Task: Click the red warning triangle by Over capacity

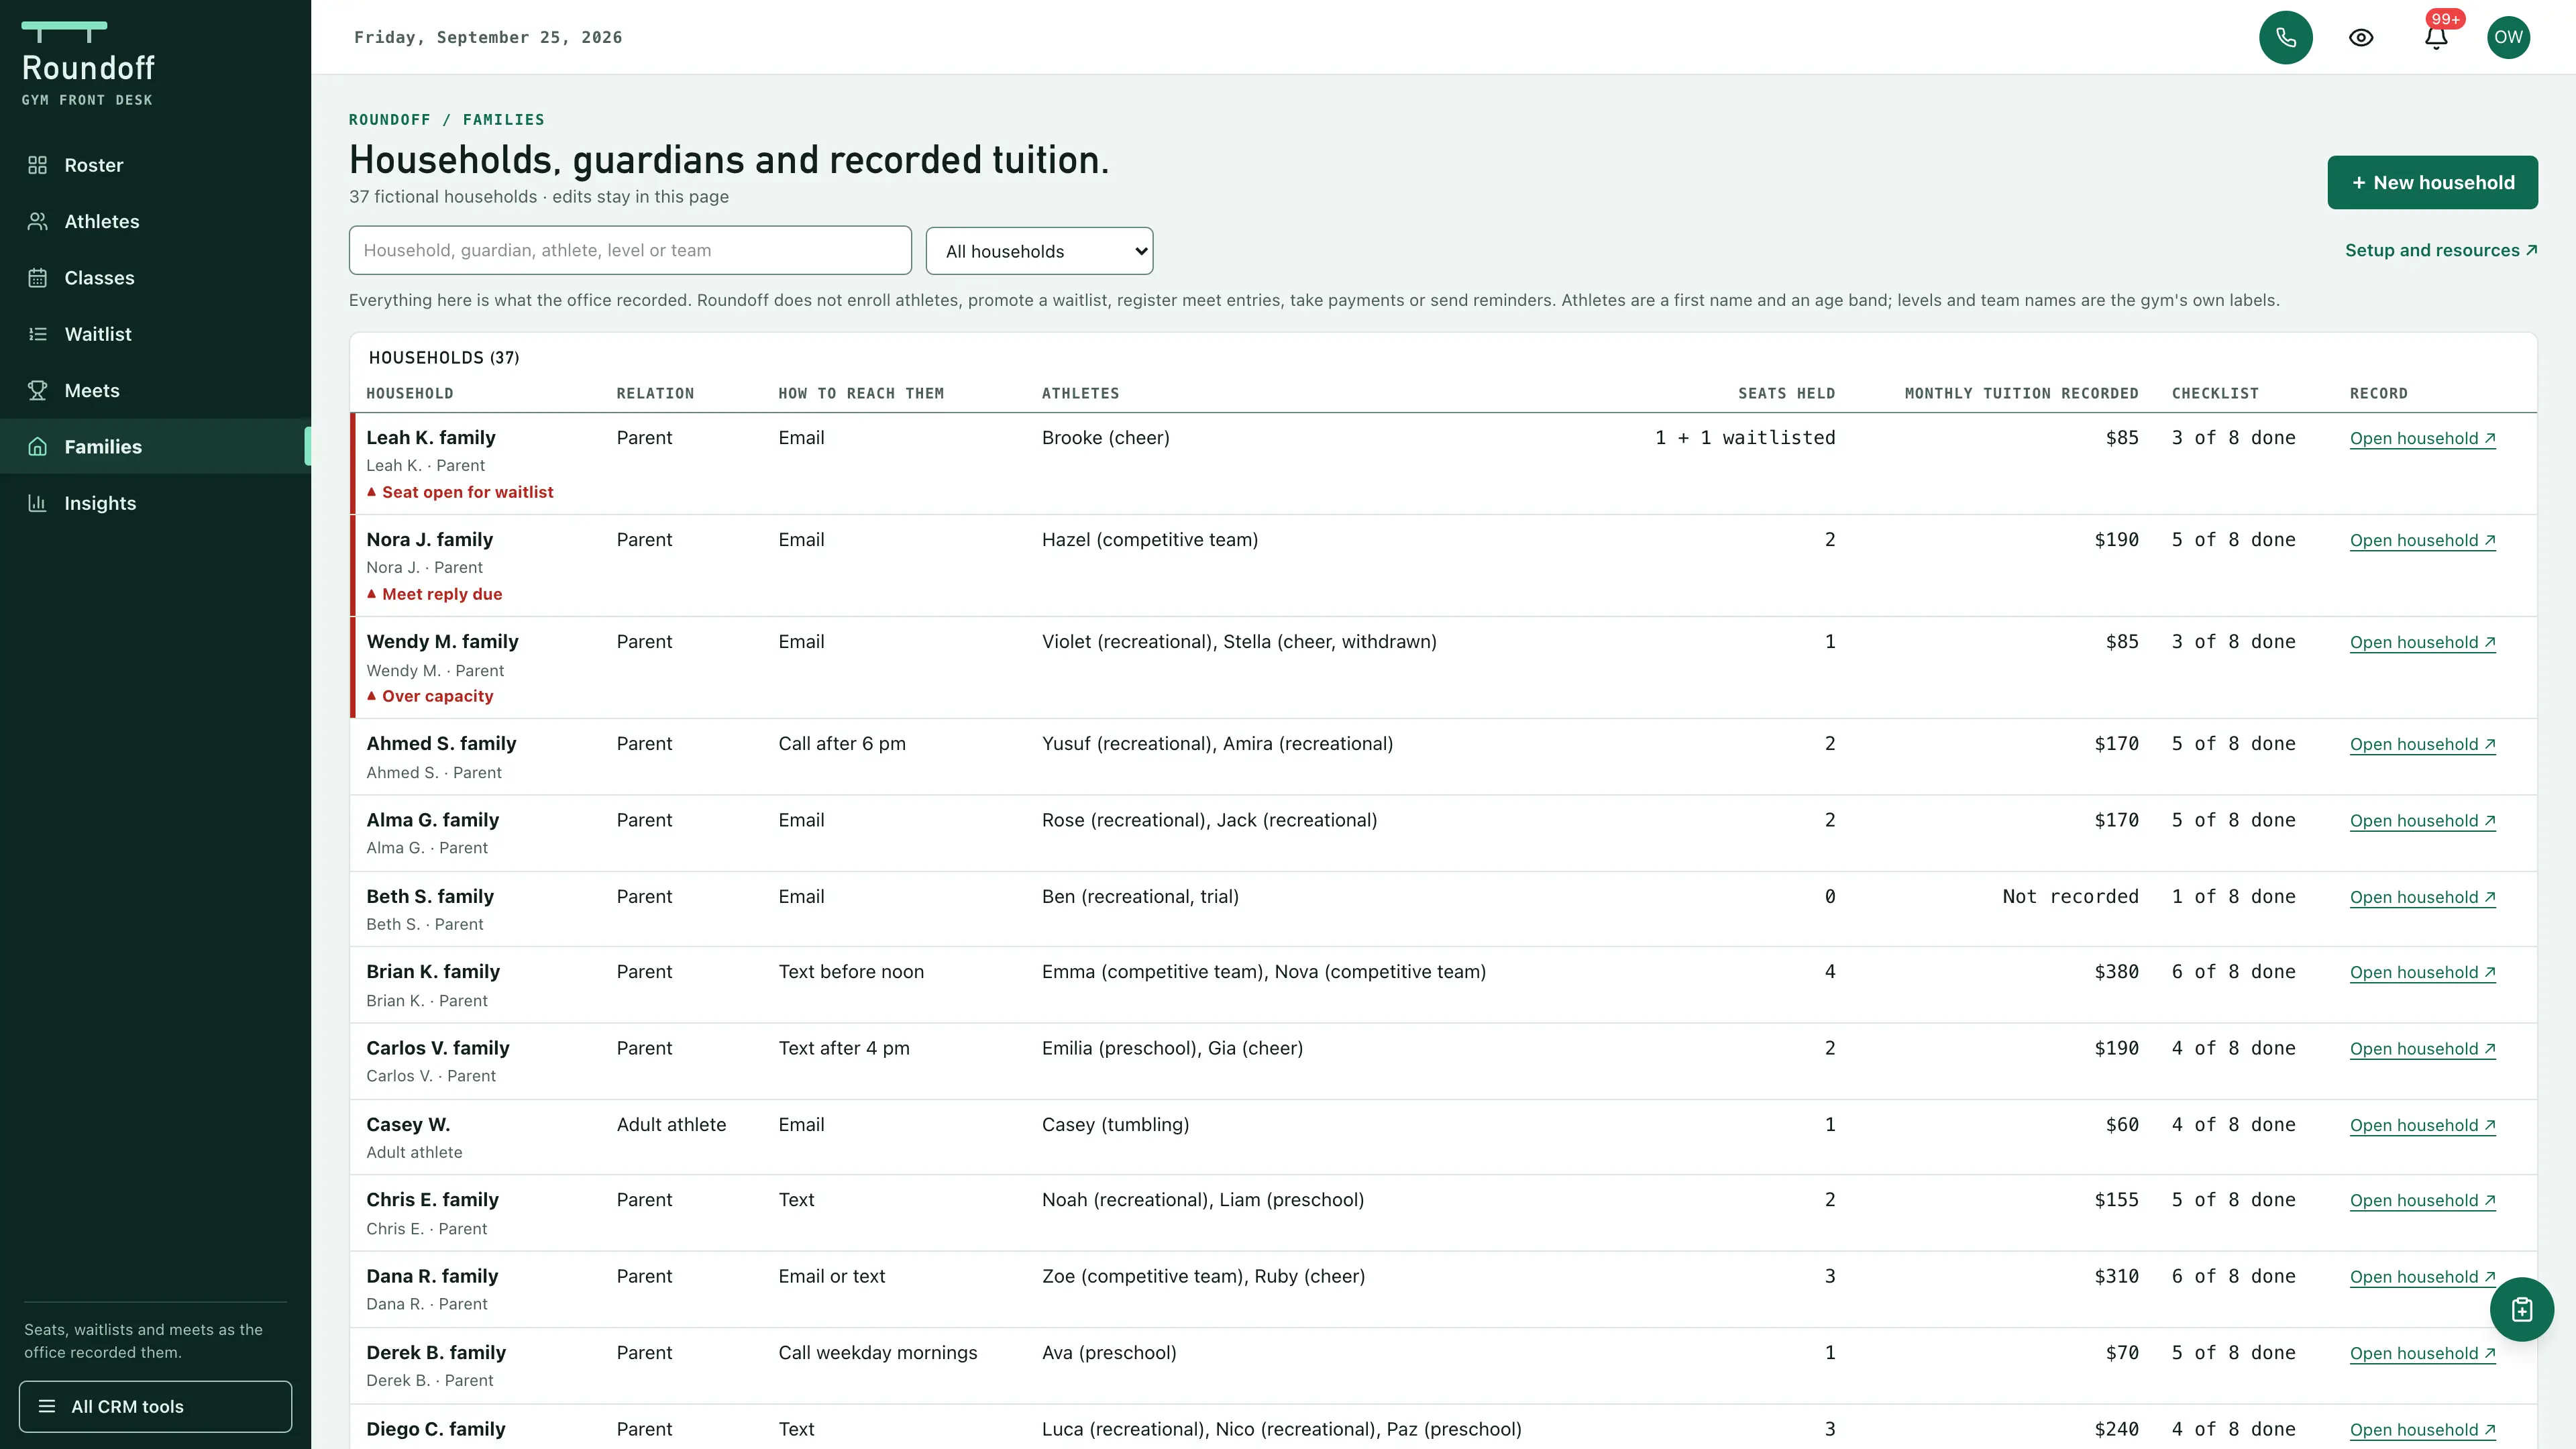Action: [371, 696]
